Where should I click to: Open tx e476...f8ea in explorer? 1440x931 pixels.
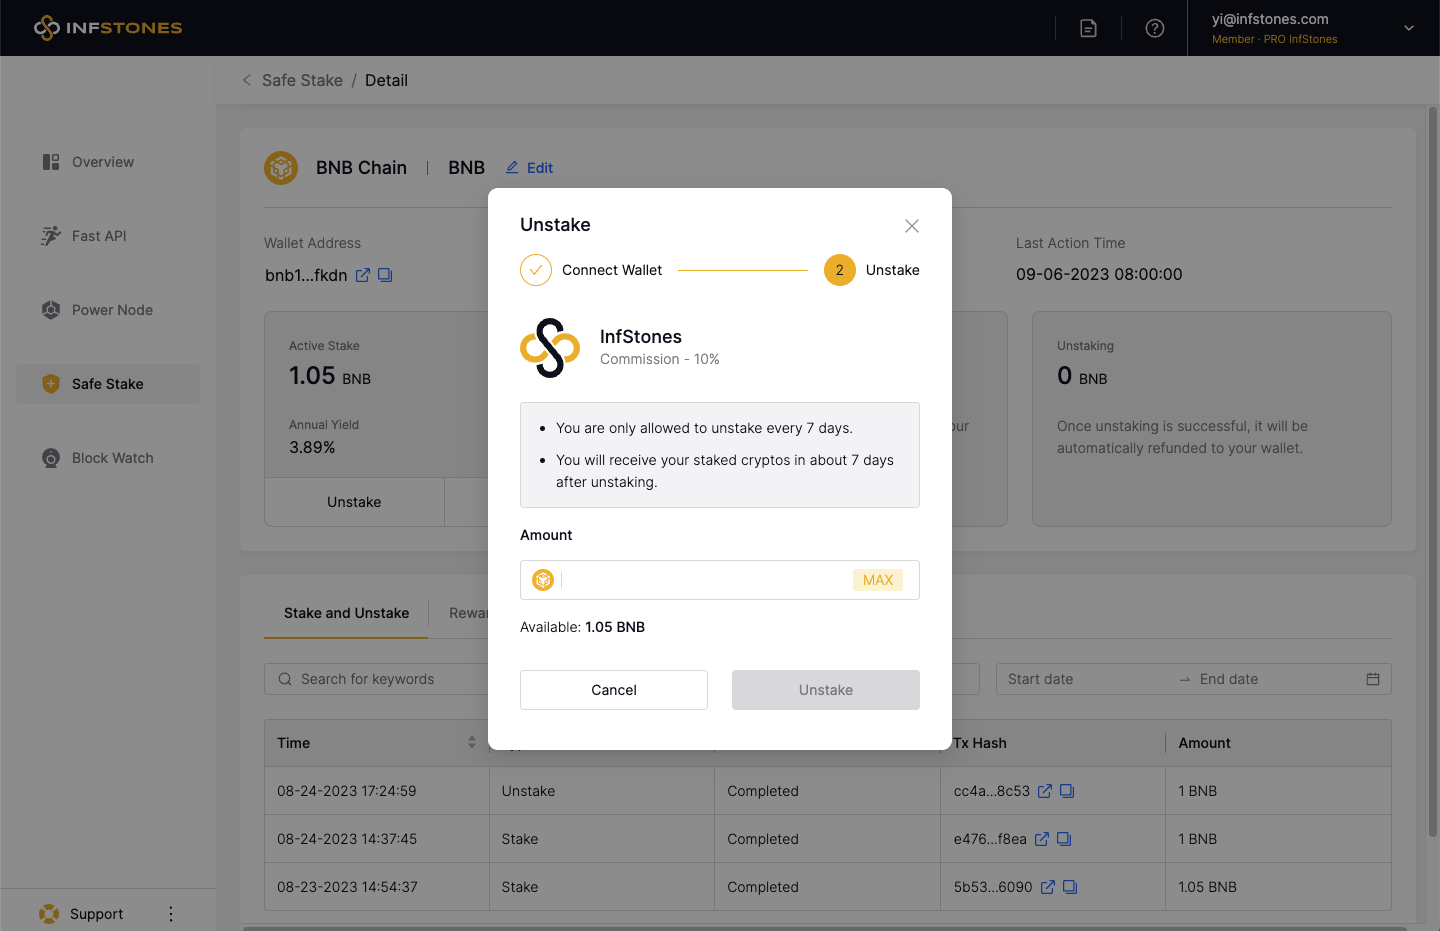click(x=1042, y=839)
